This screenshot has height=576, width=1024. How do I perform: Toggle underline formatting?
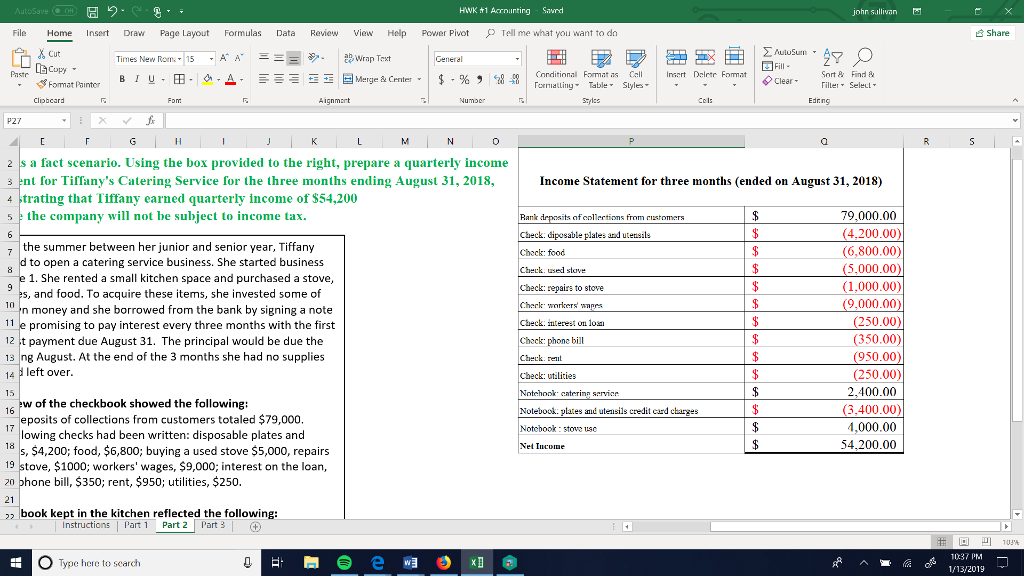[x=150, y=78]
